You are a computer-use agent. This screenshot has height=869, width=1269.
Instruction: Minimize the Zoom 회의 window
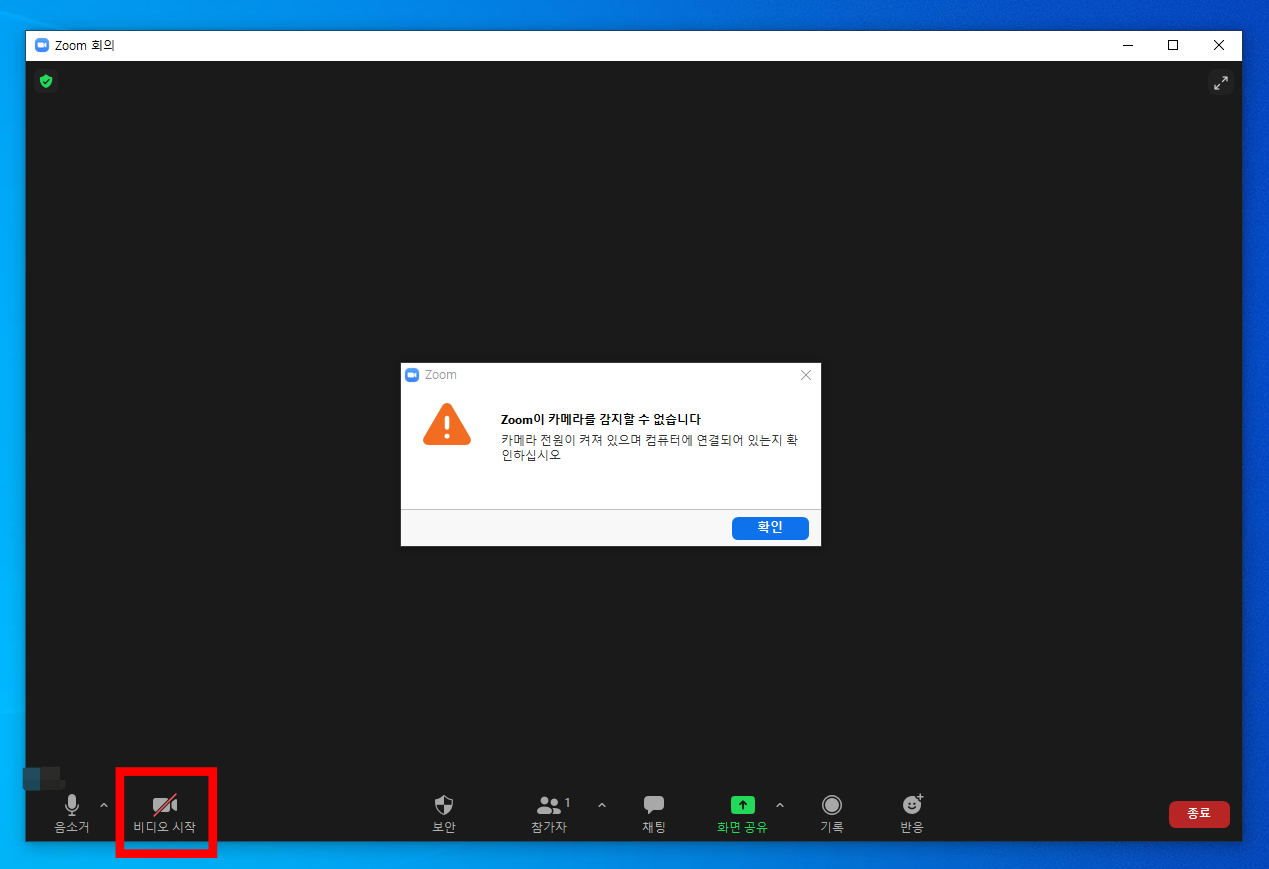(x=1128, y=45)
